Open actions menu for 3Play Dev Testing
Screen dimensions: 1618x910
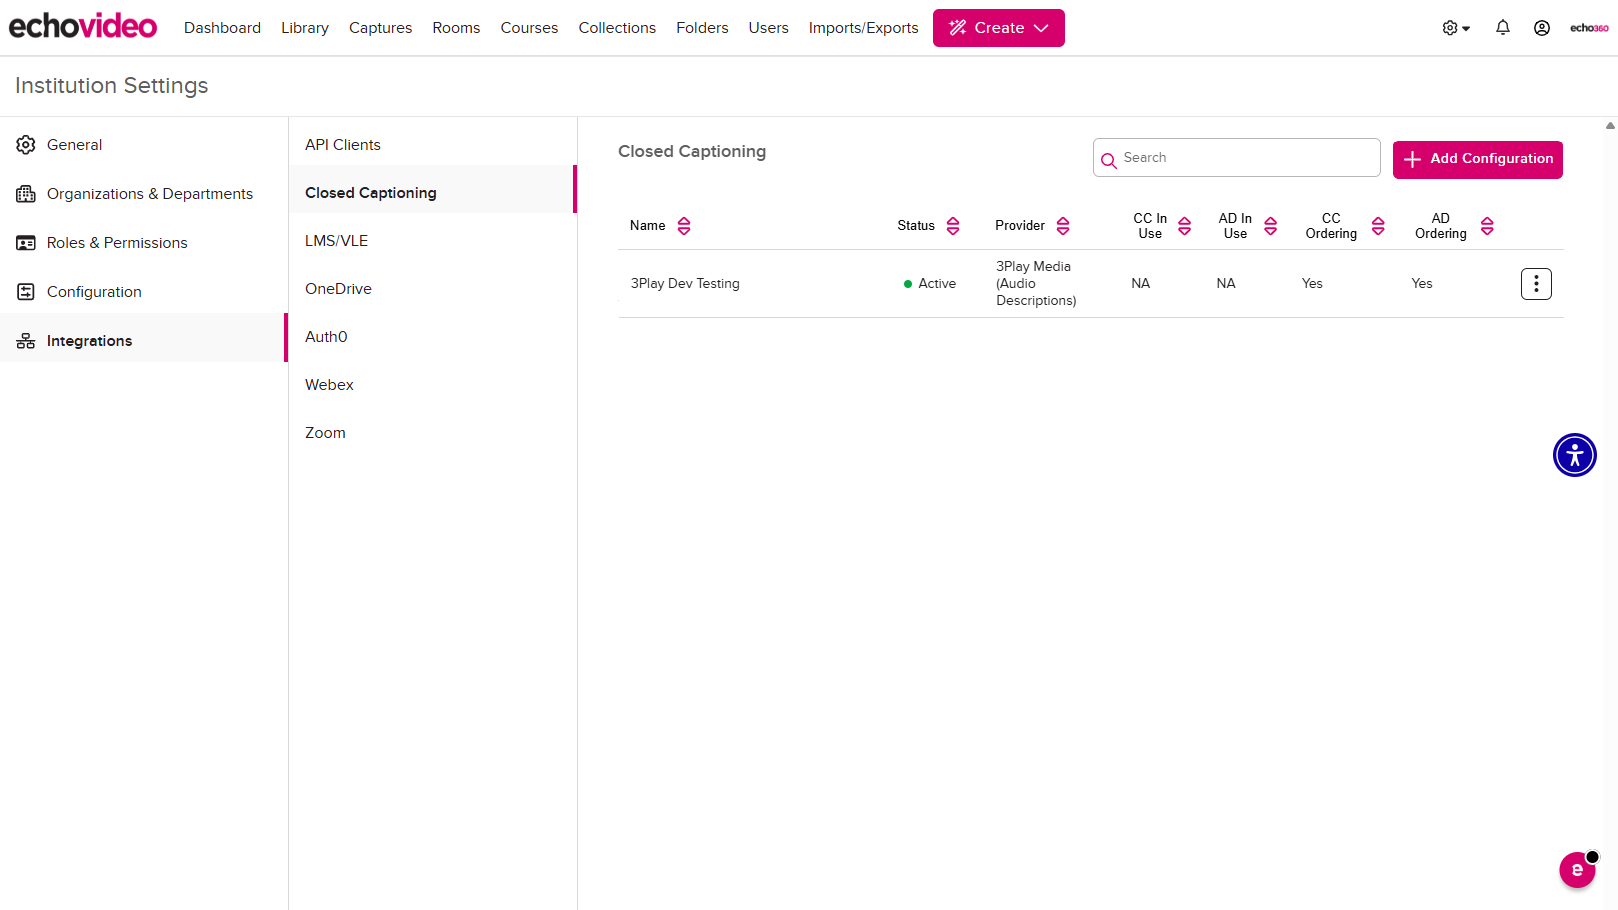(x=1536, y=283)
